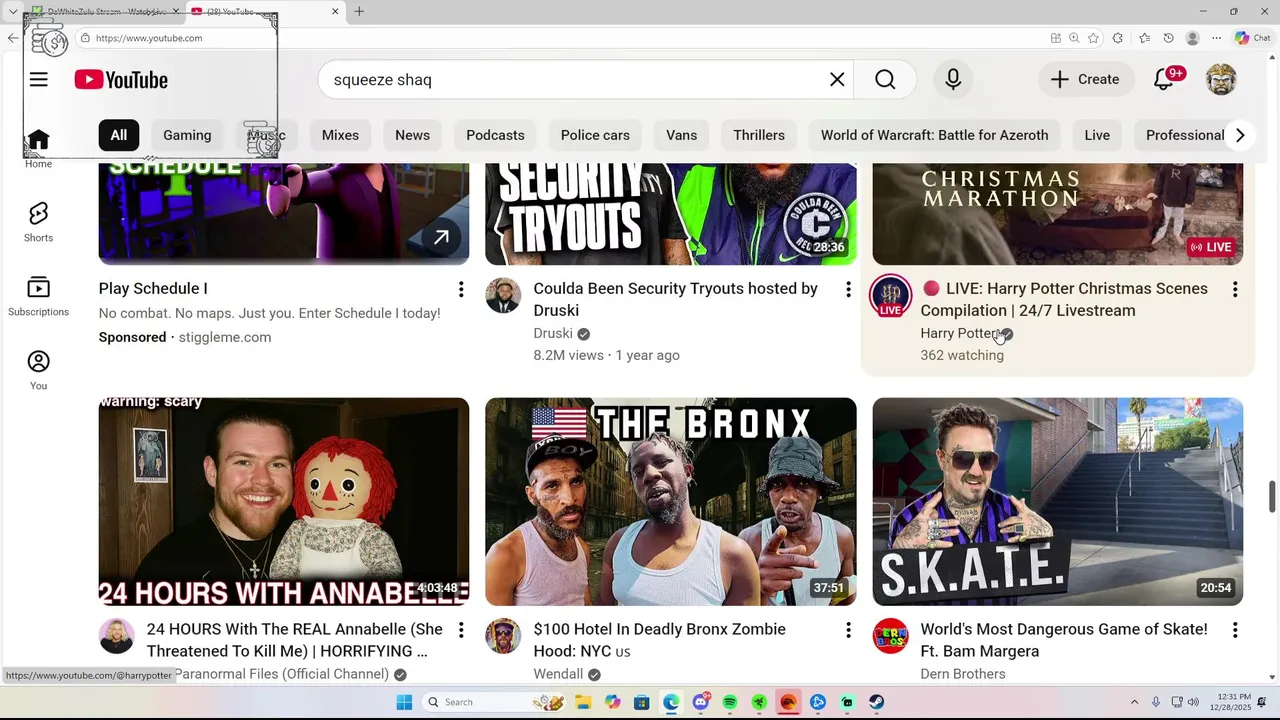The height and width of the screenshot is (720, 1280).
Task: Show hidden system tray icons
Action: click(1134, 702)
